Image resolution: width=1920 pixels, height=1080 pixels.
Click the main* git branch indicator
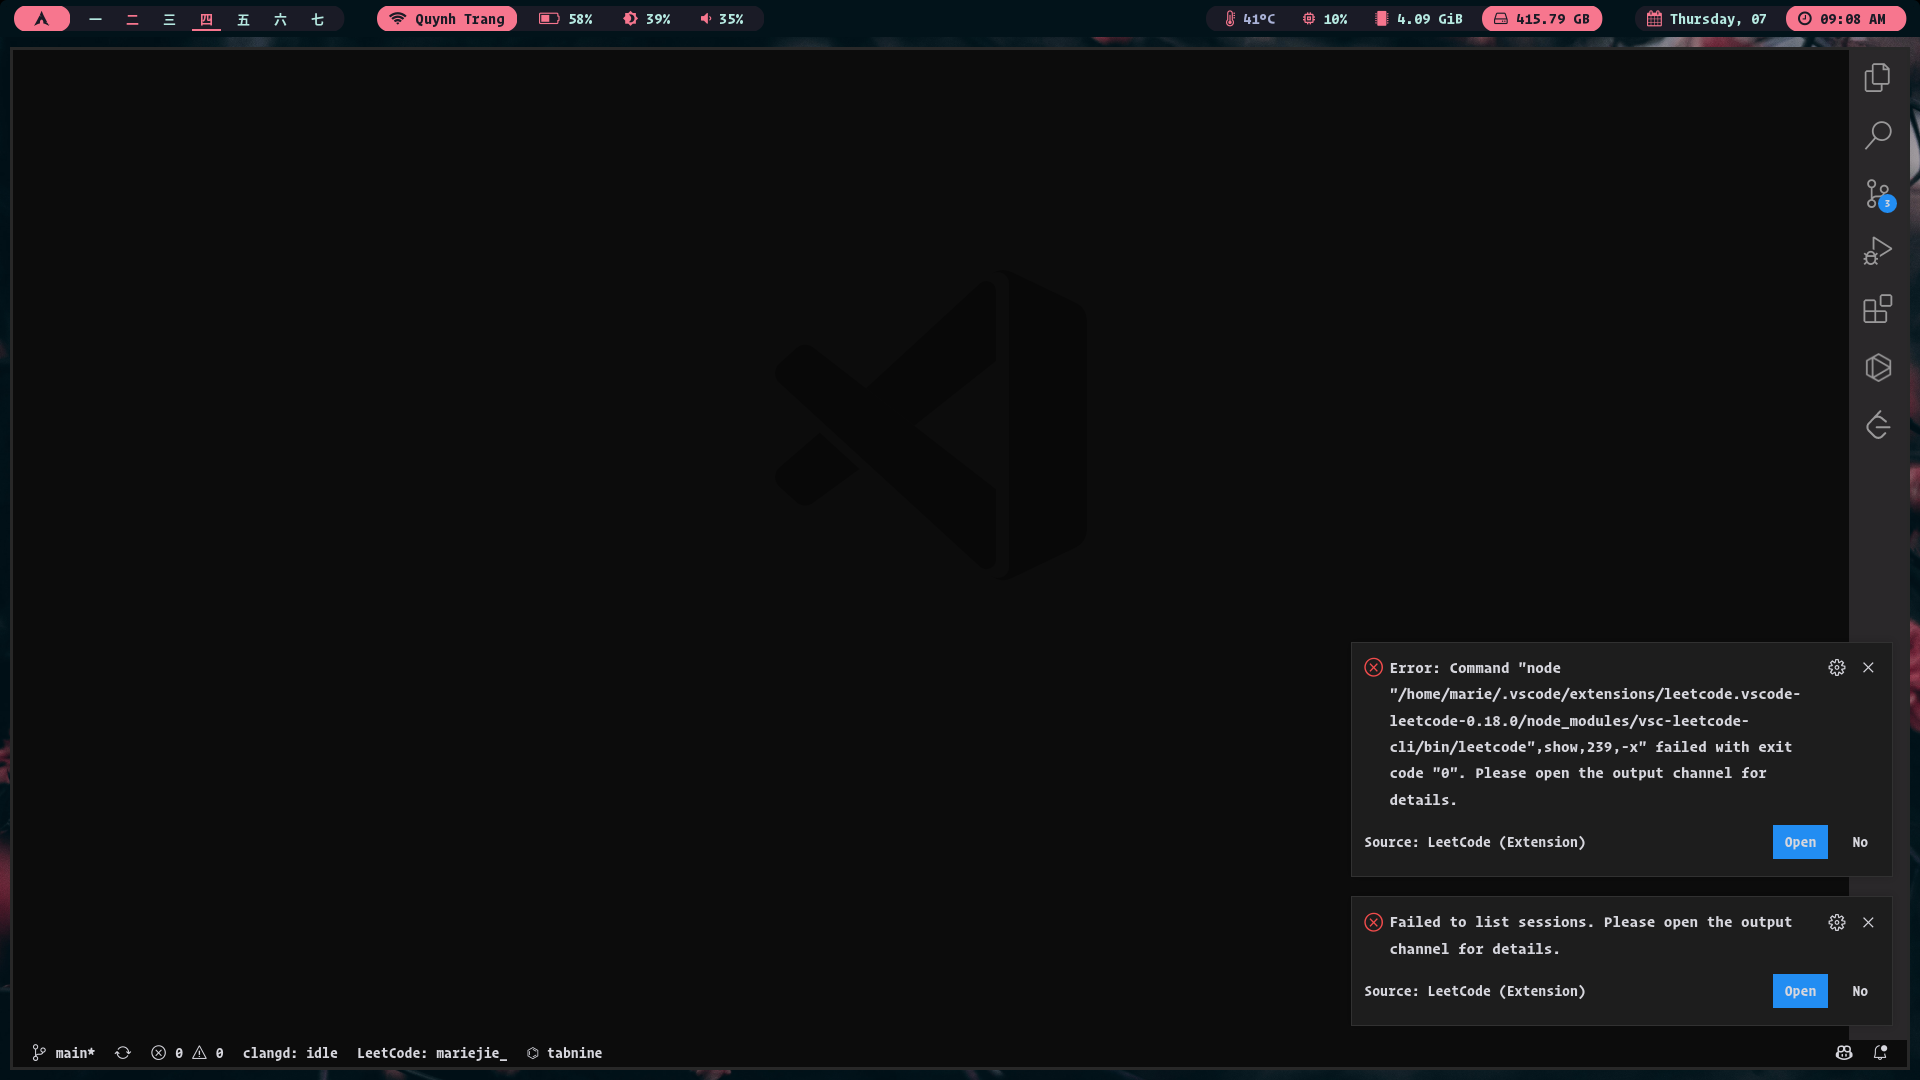click(x=64, y=1053)
